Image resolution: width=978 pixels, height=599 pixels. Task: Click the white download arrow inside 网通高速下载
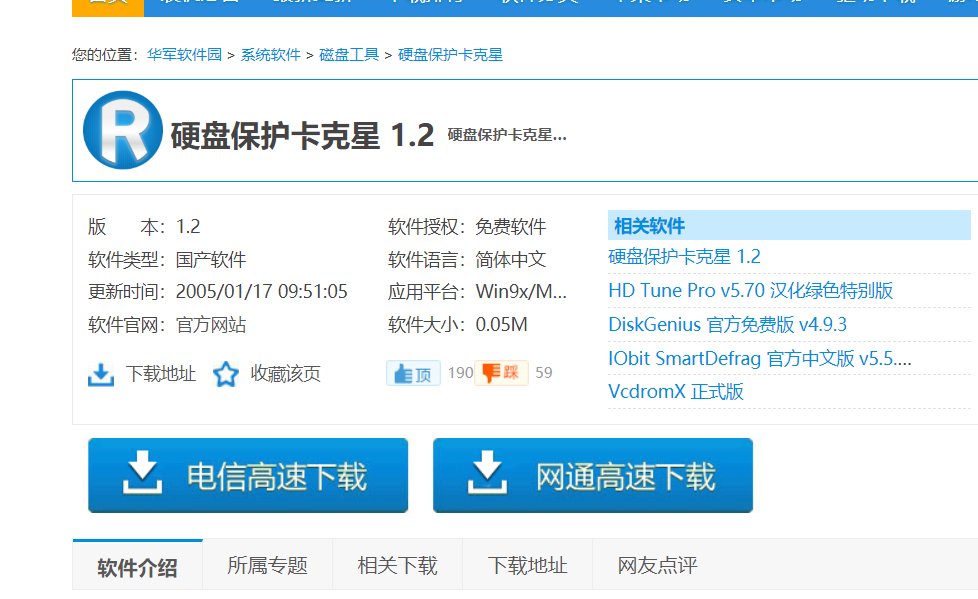[490, 474]
